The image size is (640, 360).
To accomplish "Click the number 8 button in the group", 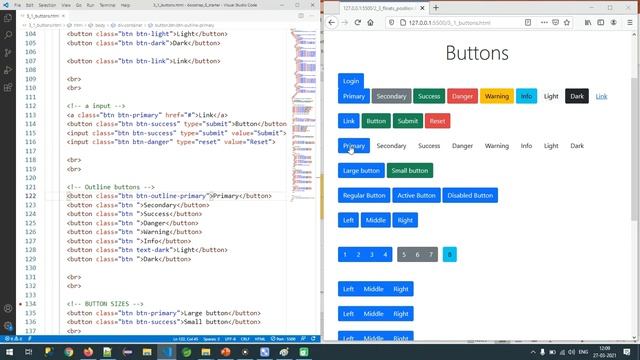I will [x=450, y=254].
